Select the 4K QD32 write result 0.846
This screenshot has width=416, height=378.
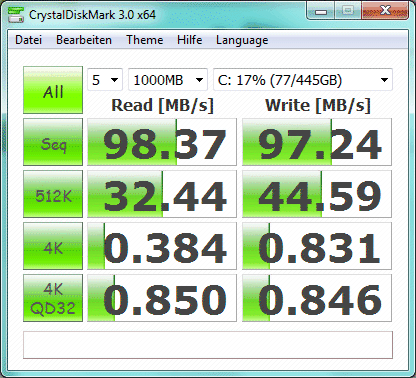pos(317,298)
